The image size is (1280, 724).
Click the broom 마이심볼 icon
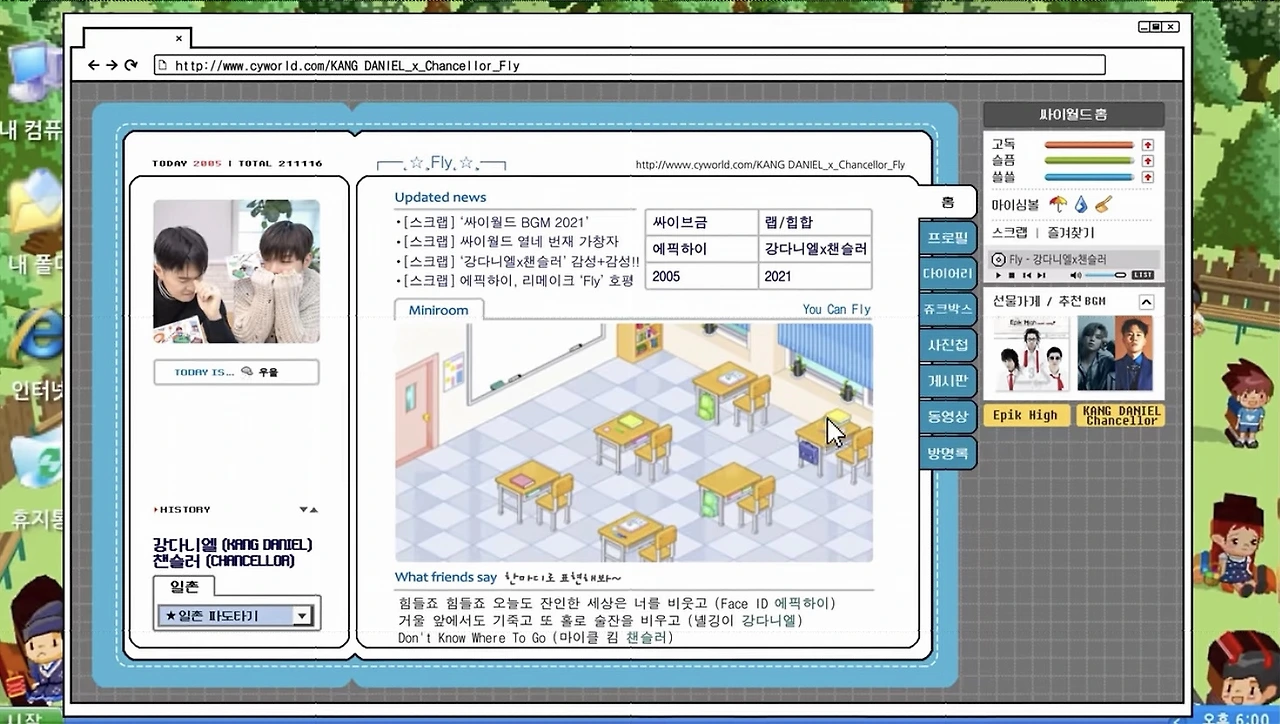tap(1103, 204)
